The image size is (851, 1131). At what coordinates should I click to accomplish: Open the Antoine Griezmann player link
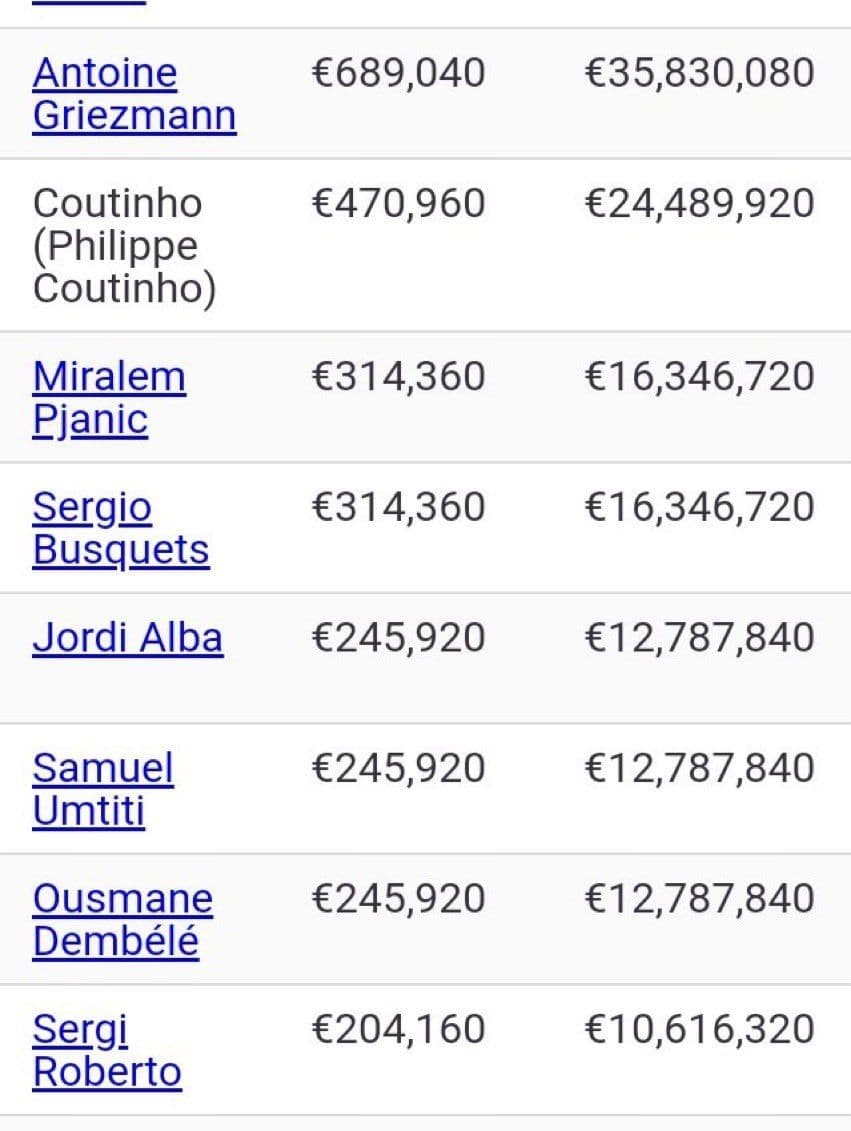133,94
